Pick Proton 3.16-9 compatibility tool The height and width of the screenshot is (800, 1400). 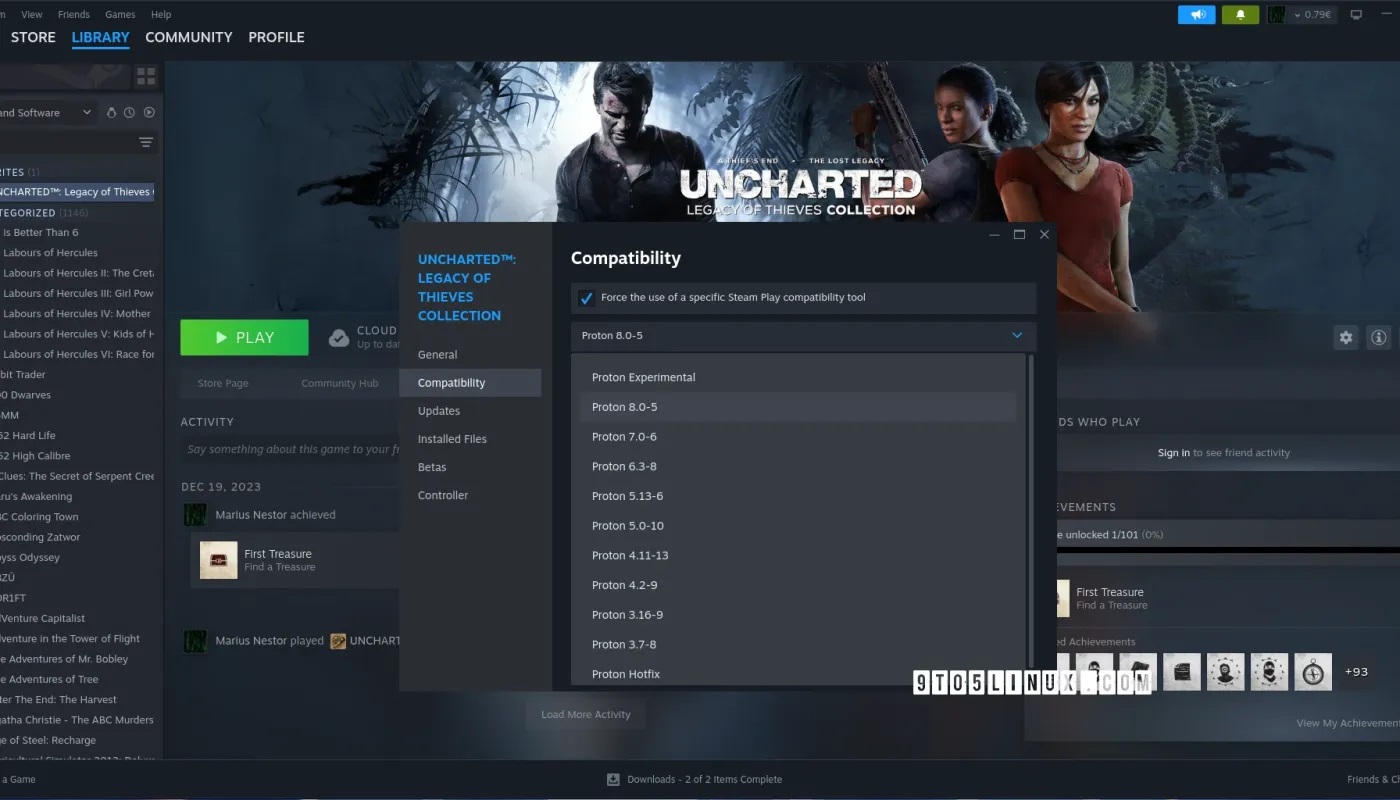click(798, 615)
